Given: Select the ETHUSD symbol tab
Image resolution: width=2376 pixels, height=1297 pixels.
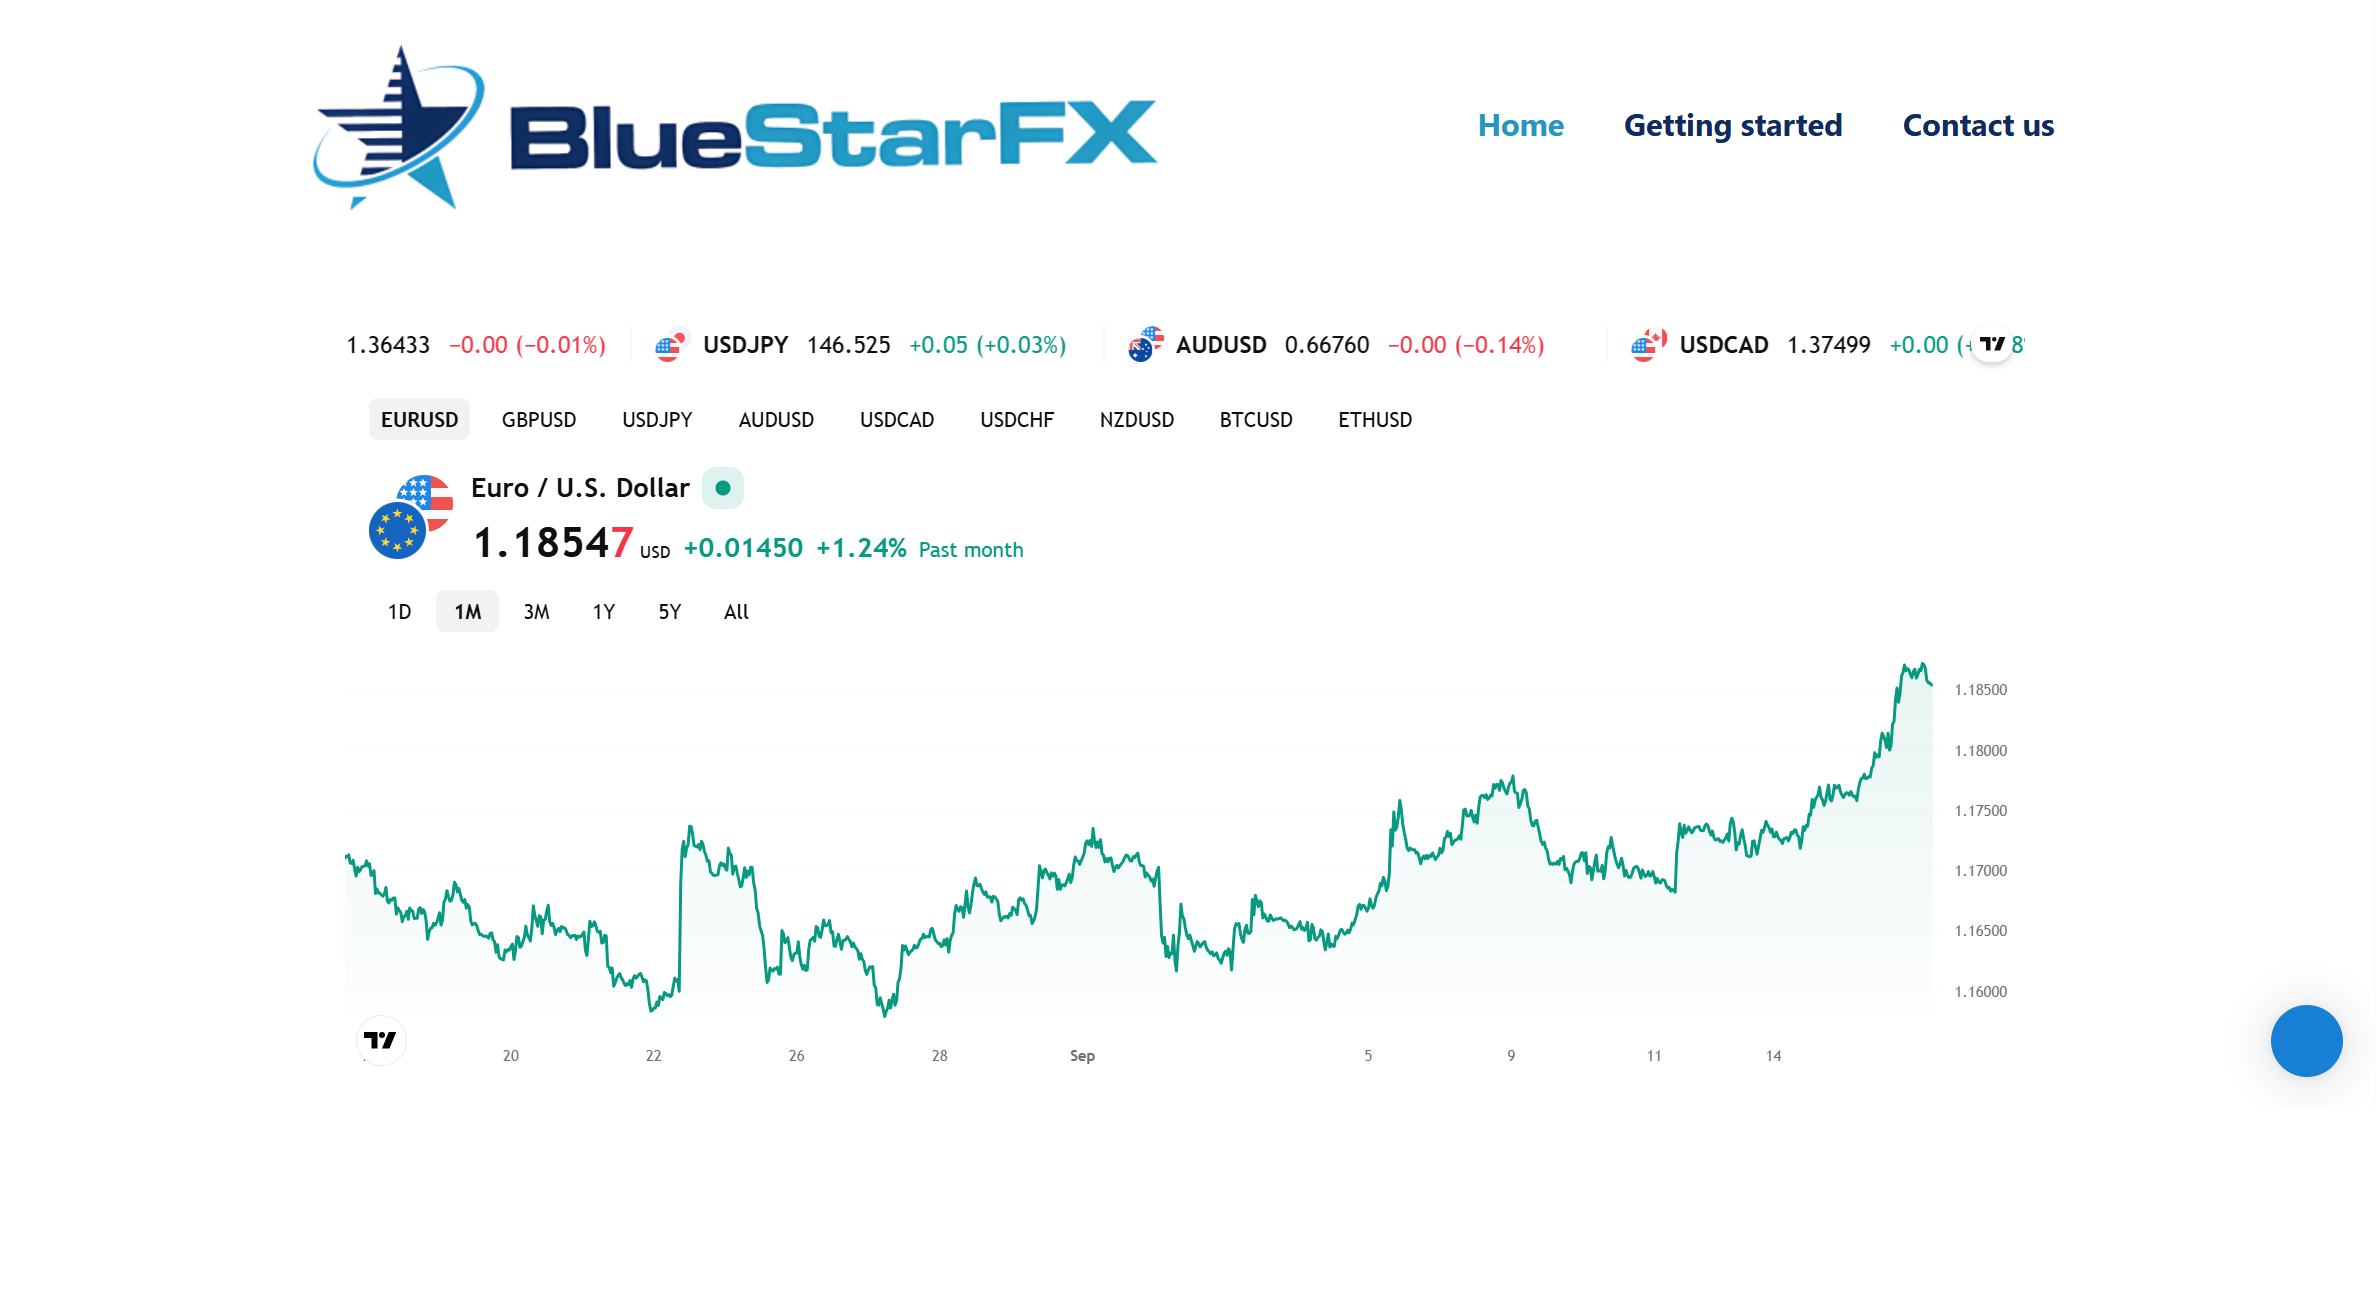Looking at the screenshot, I should 1375,420.
